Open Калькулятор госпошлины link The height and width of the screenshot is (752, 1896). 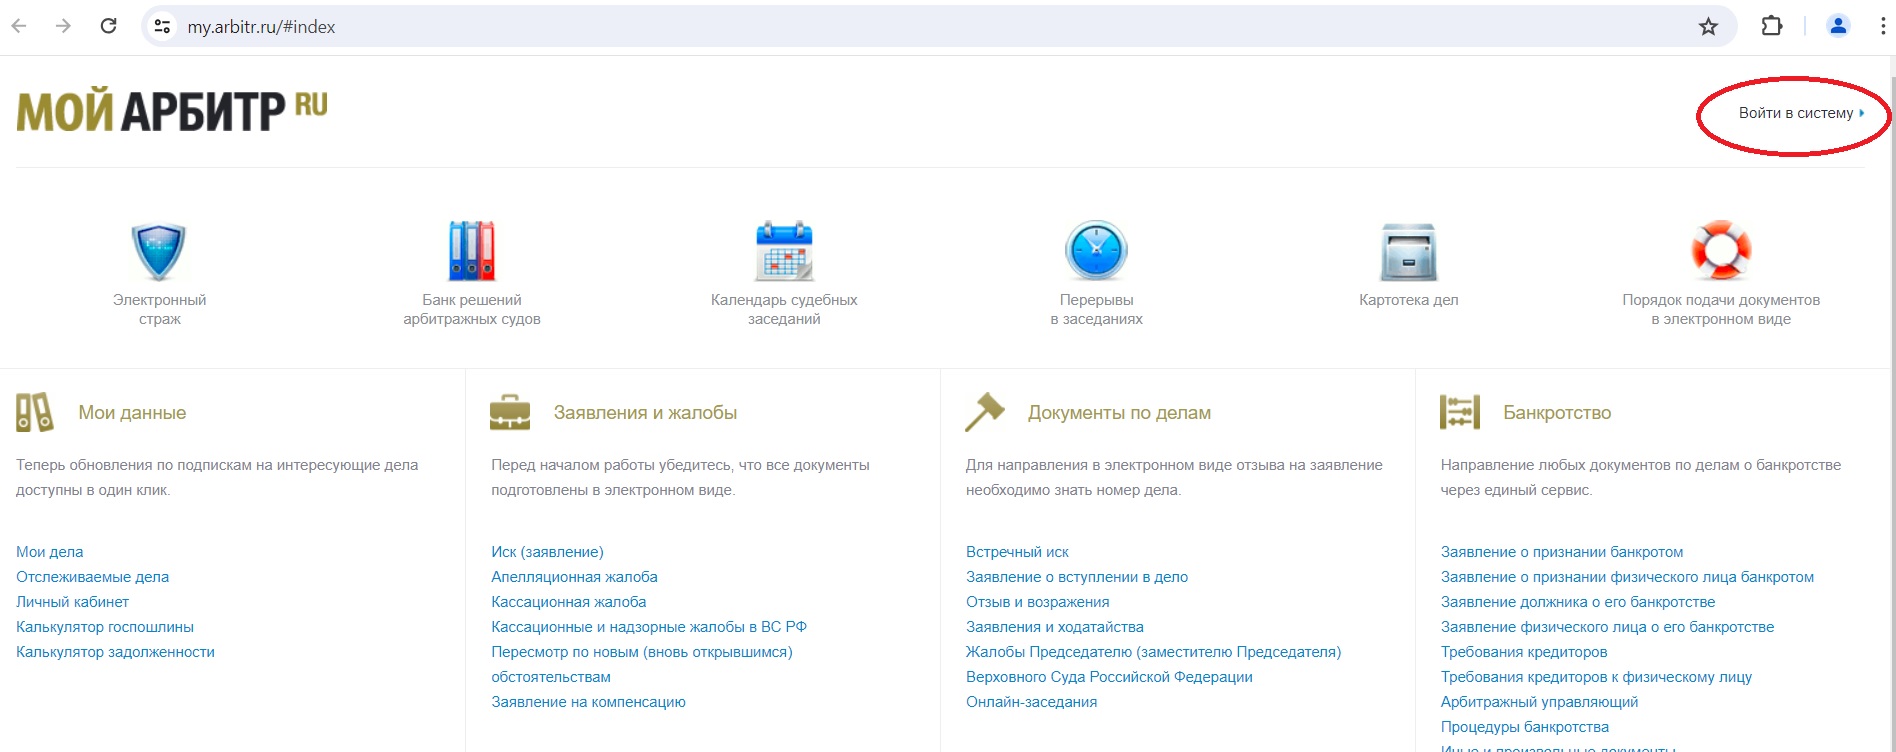coord(105,627)
